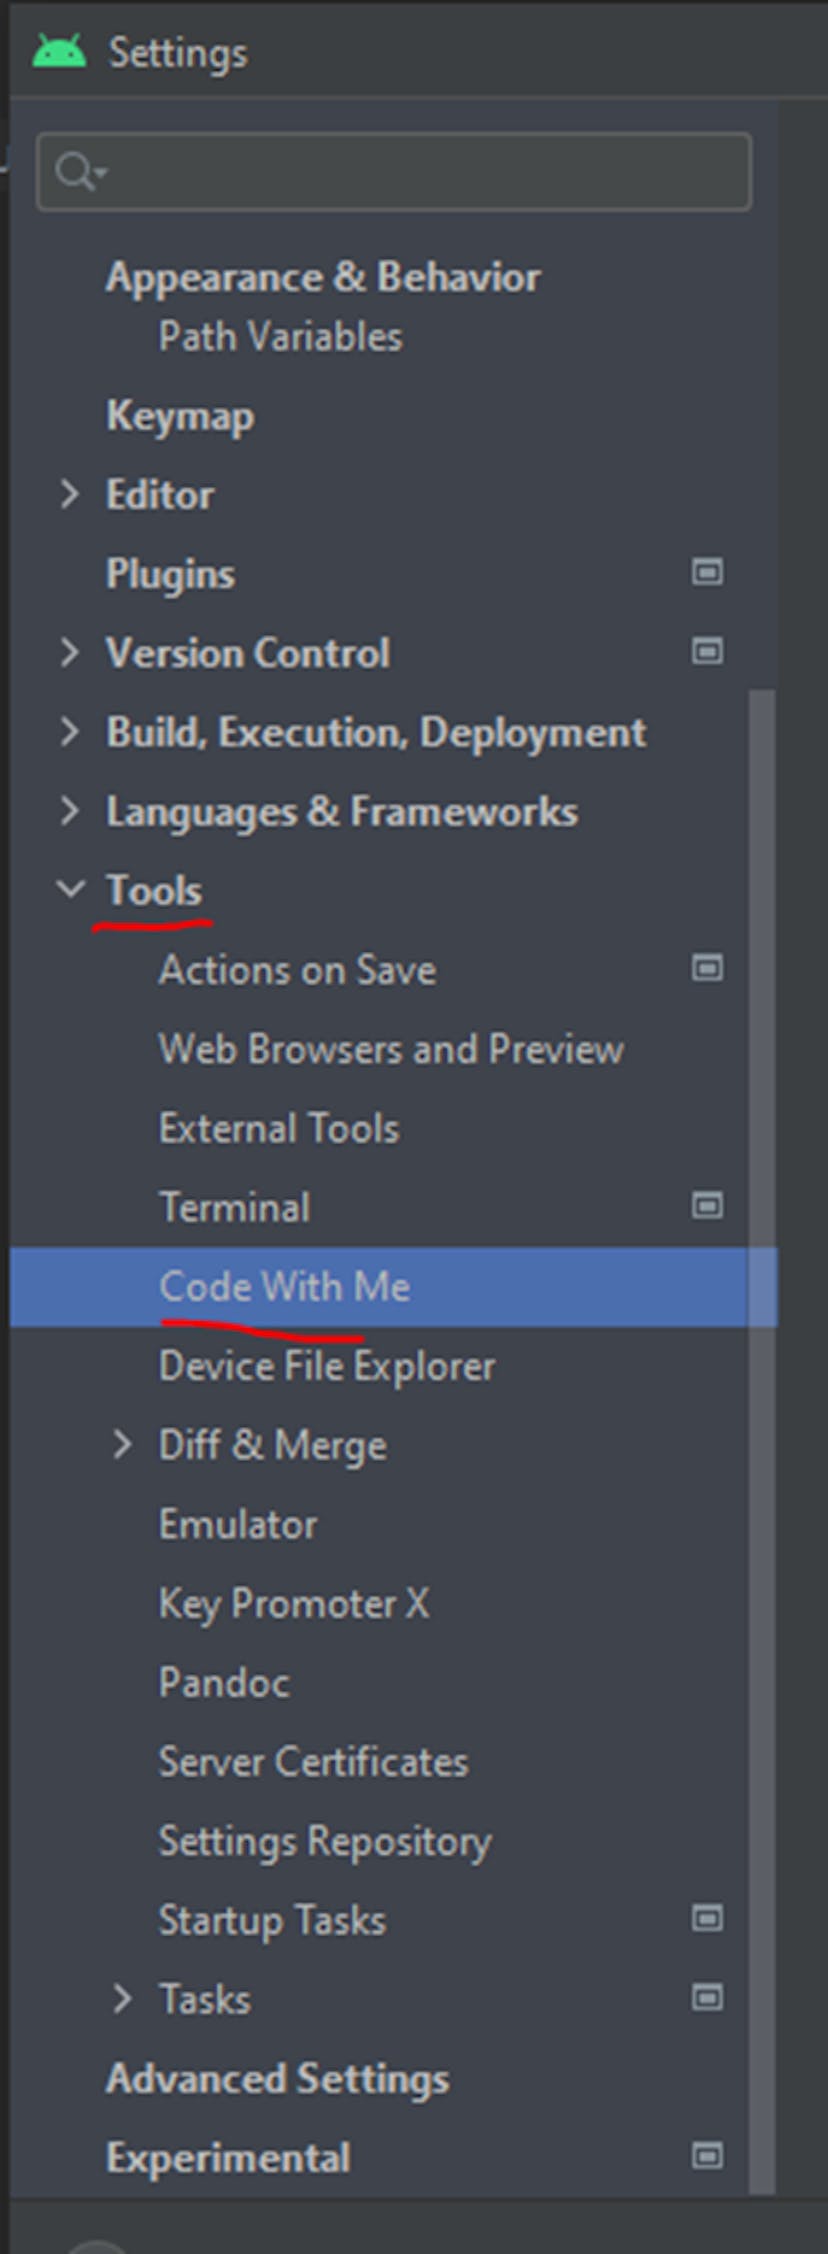828x2254 pixels.
Task: Click project-level icon beside Actions on Save
Action: [x=707, y=968]
